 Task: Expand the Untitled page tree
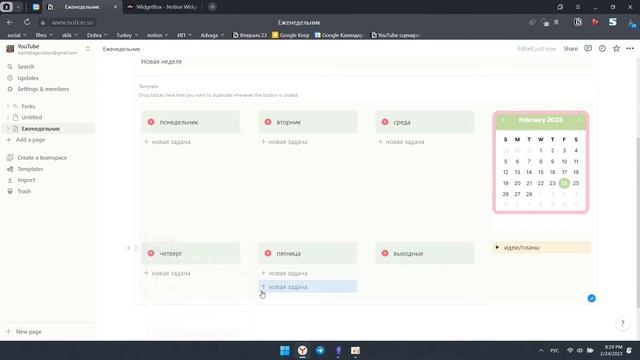[8, 117]
